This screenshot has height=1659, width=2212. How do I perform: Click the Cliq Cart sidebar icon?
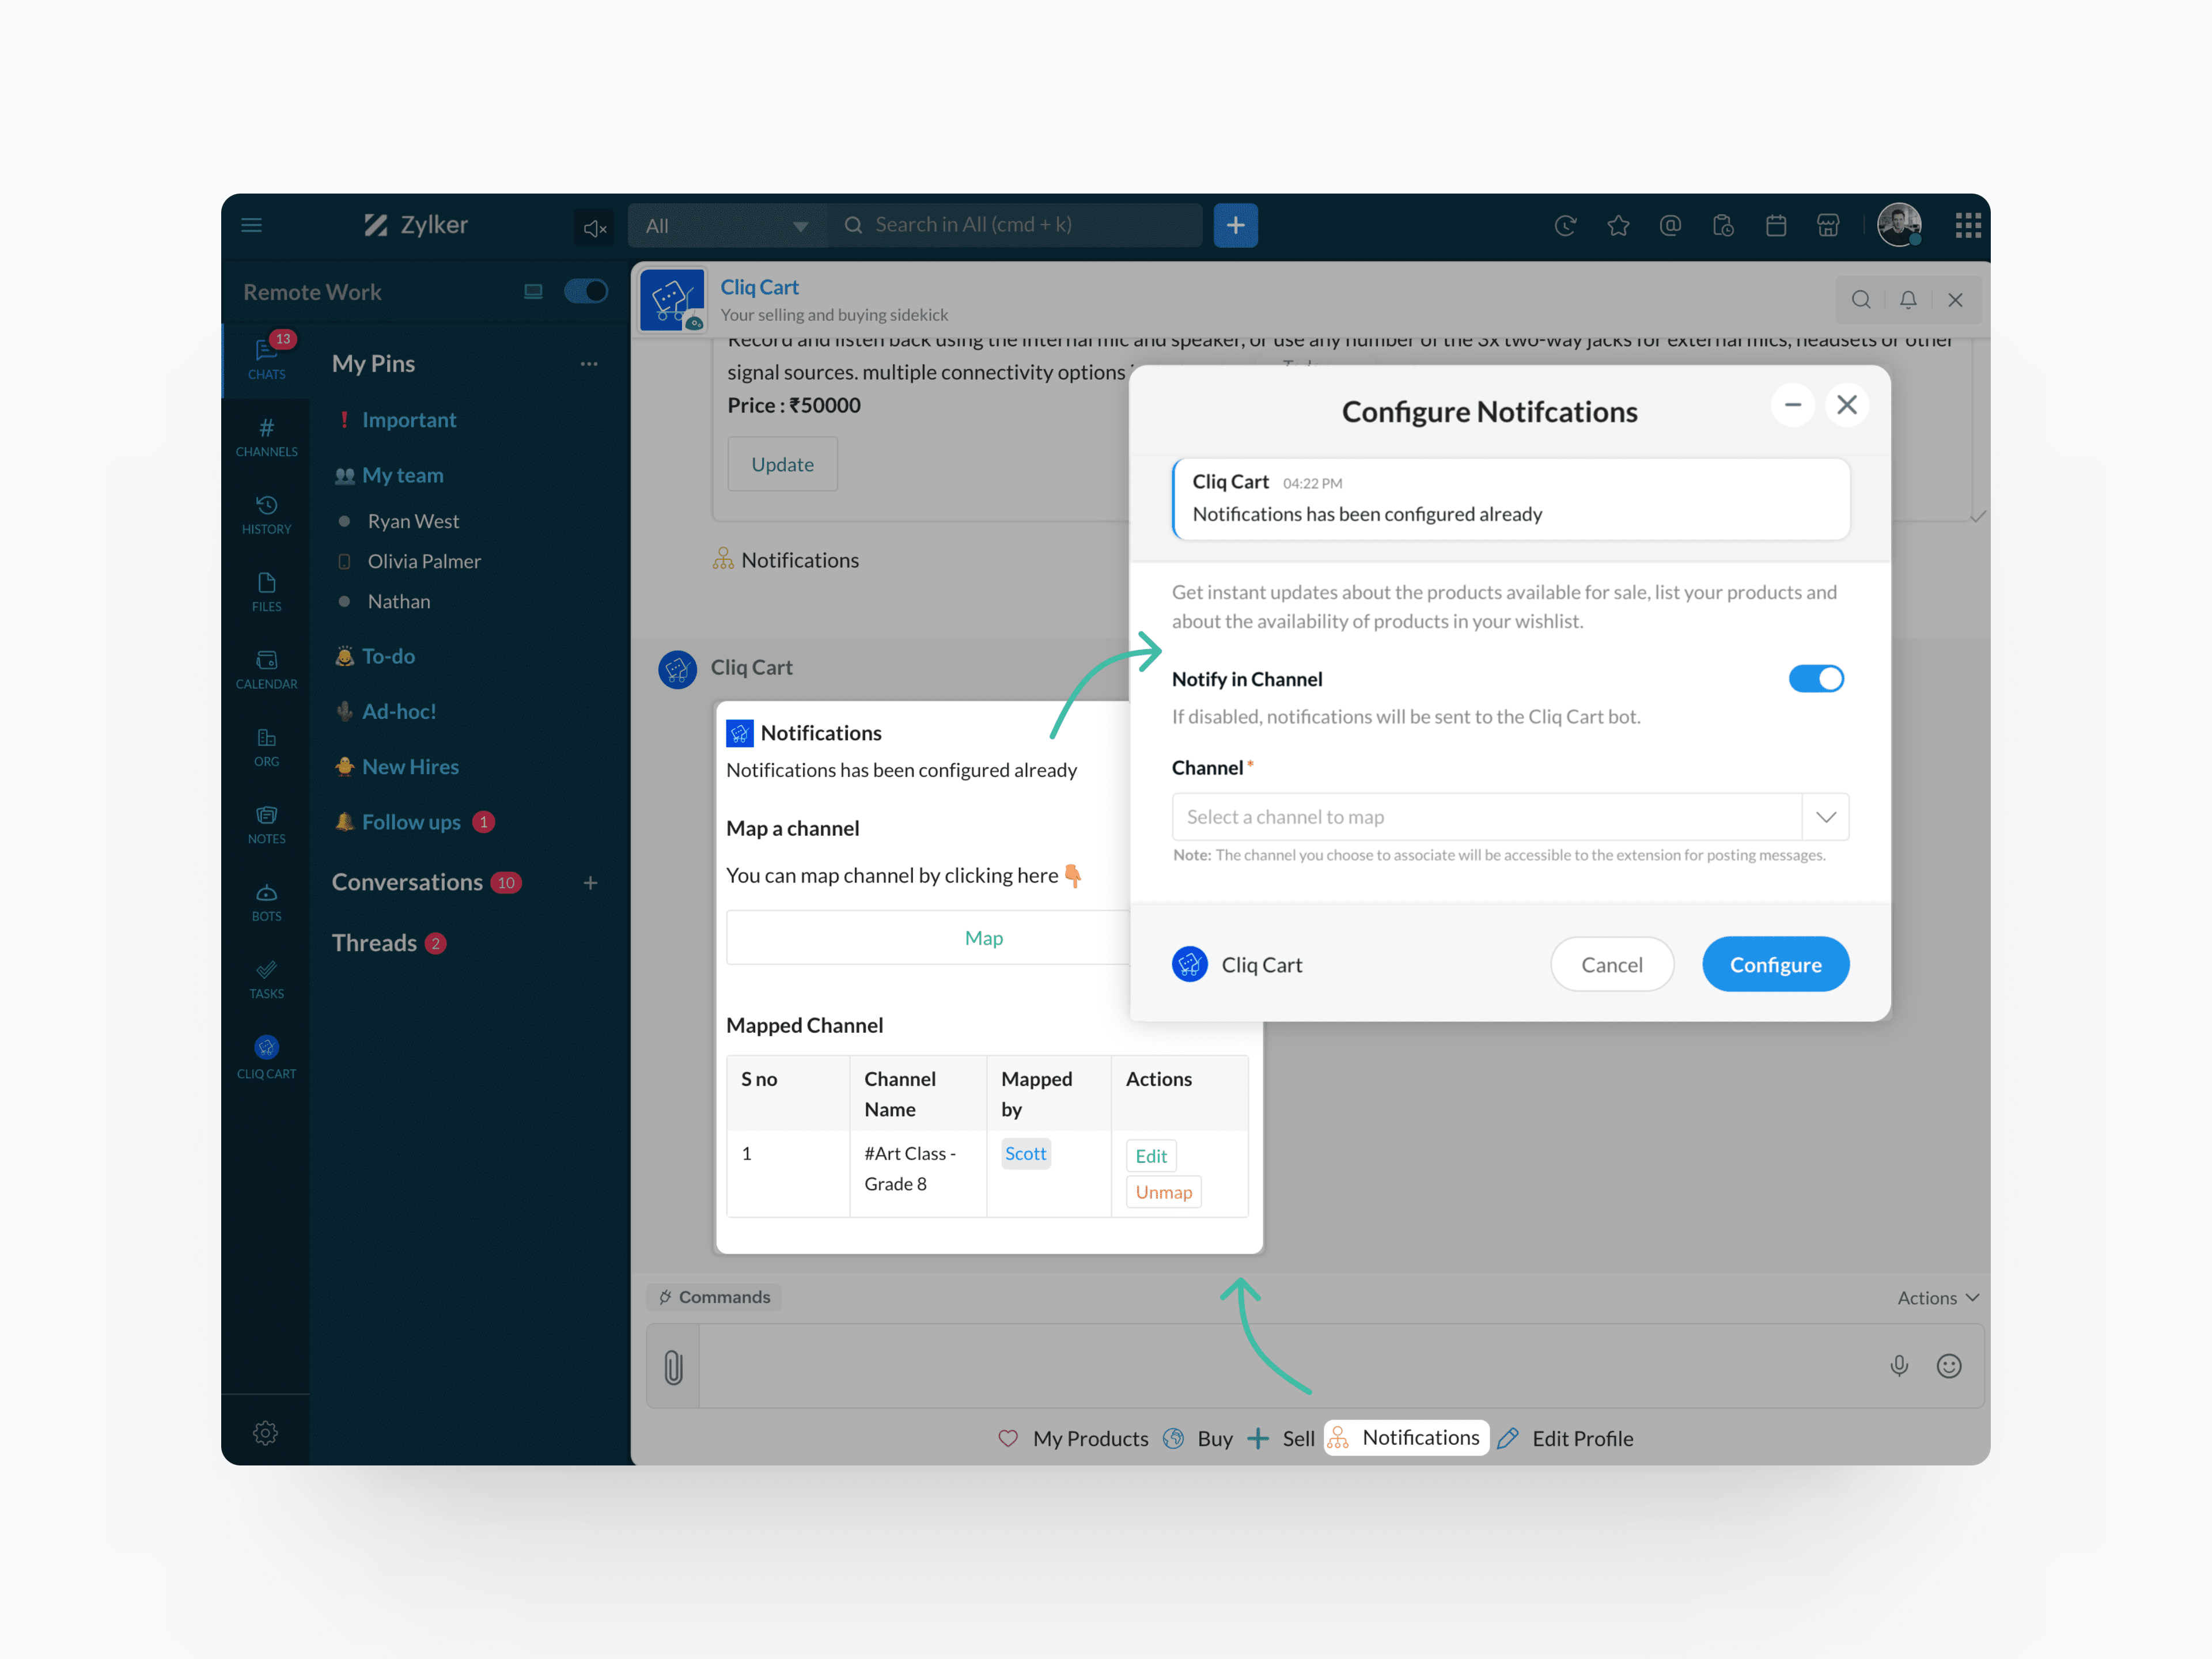[x=266, y=1056]
